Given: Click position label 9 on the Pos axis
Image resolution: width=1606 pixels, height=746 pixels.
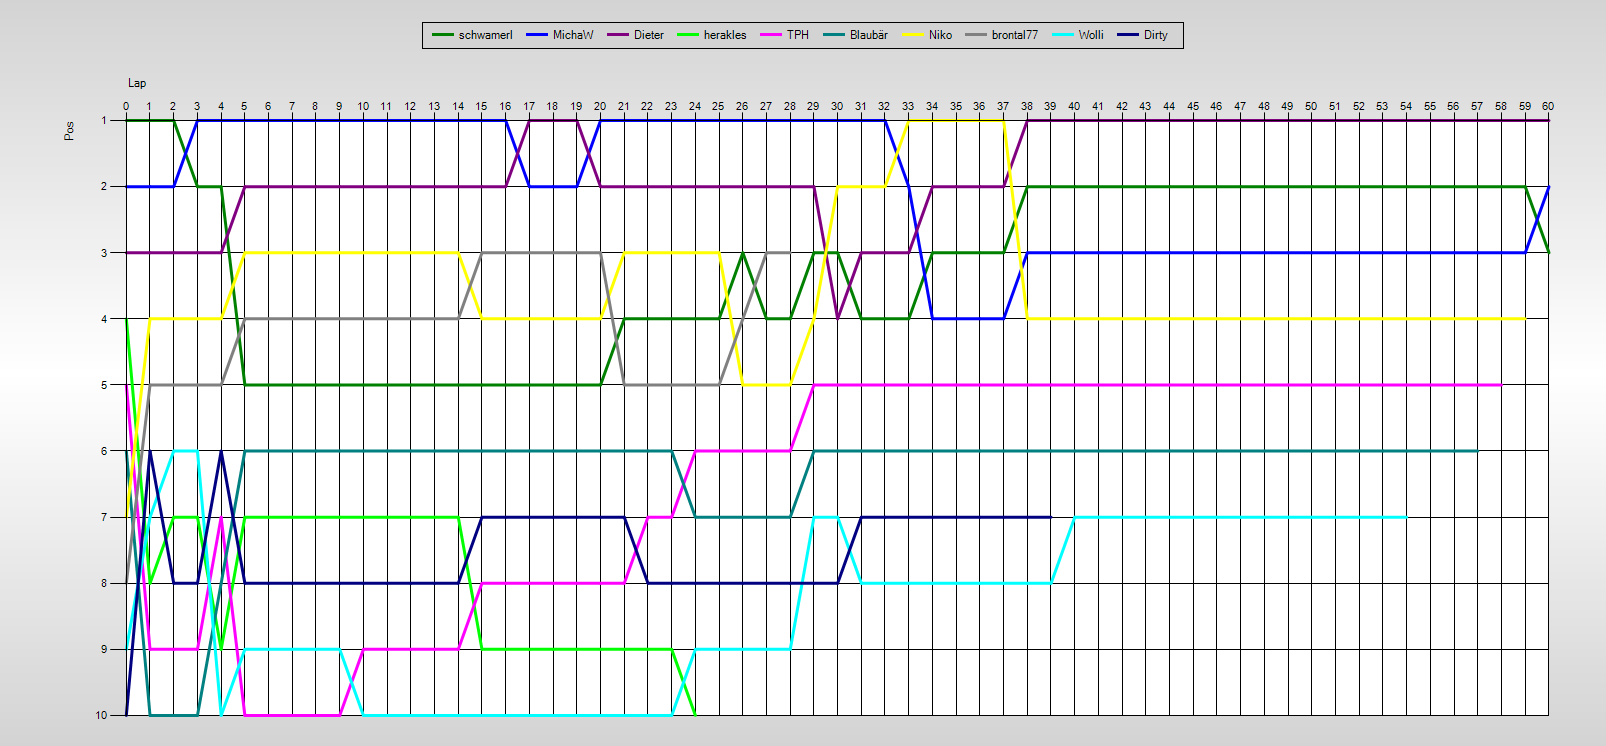Looking at the screenshot, I should [104, 649].
